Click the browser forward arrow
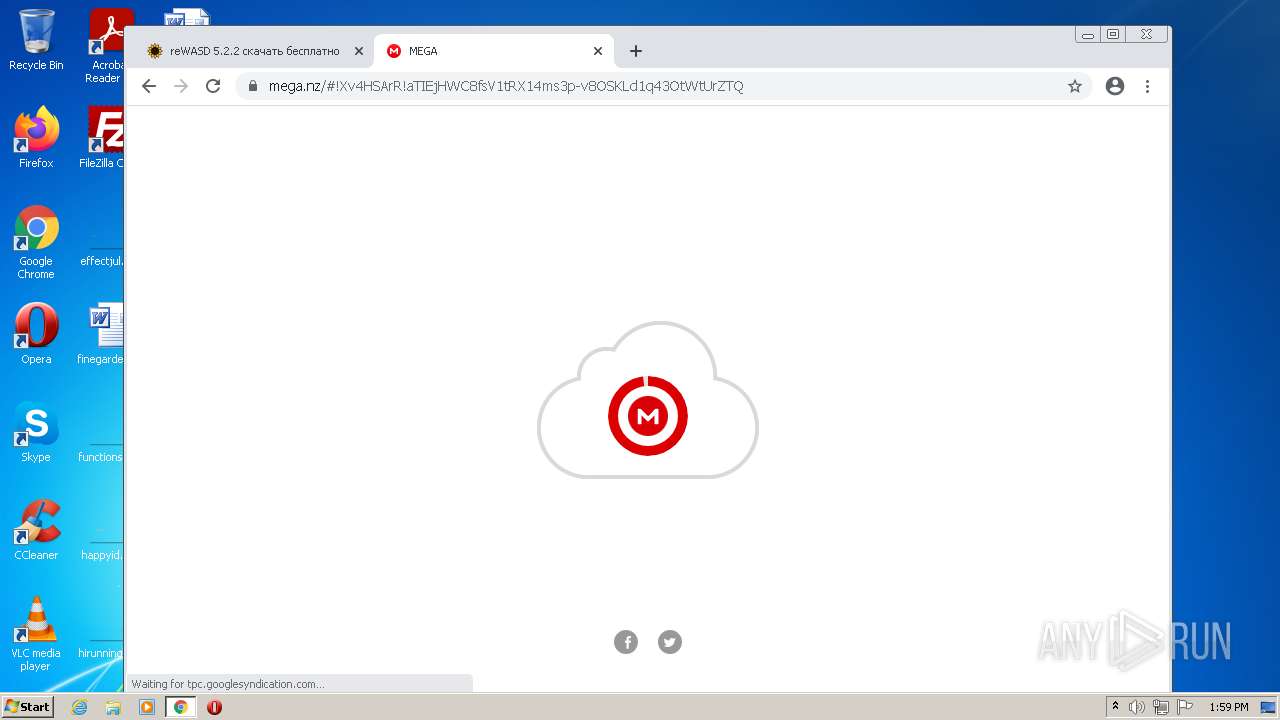This screenshot has width=1280, height=720. [x=181, y=86]
